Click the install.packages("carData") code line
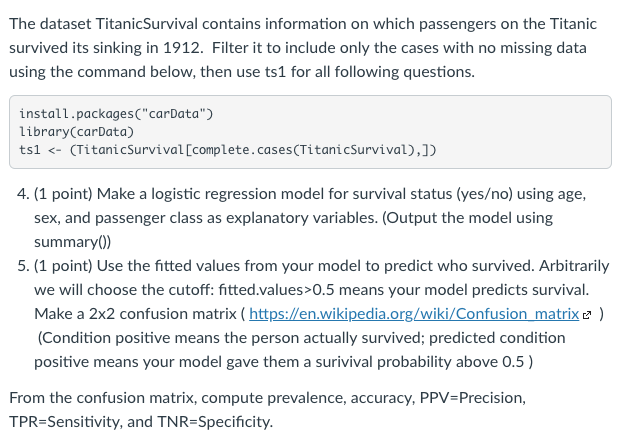The height and width of the screenshot is (439, 643). click(x=116, y=114)
